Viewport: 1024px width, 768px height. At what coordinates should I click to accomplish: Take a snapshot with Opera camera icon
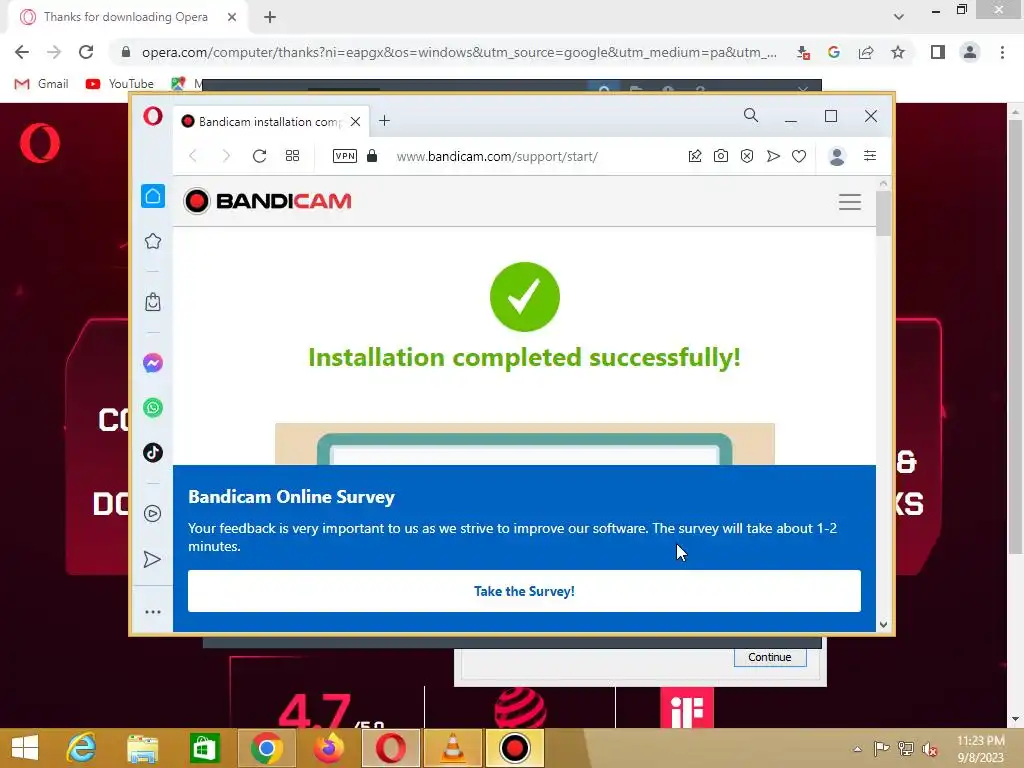[721, 156]
